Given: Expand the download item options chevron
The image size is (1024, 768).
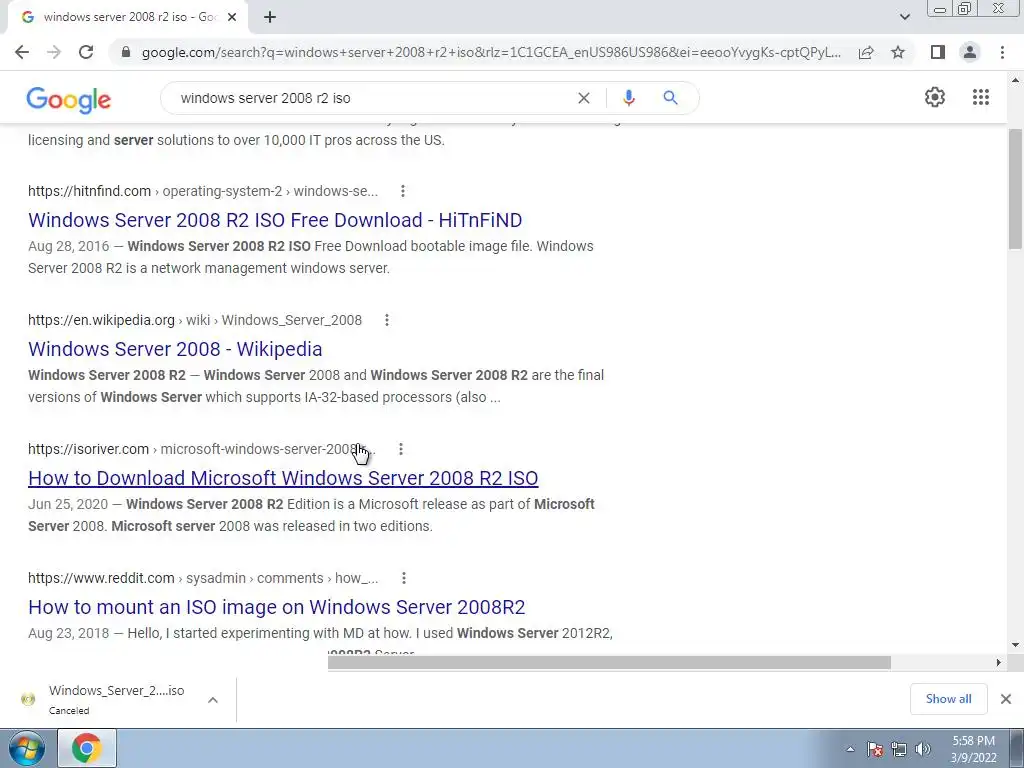Looking at the screenshot, I should 213,699.
